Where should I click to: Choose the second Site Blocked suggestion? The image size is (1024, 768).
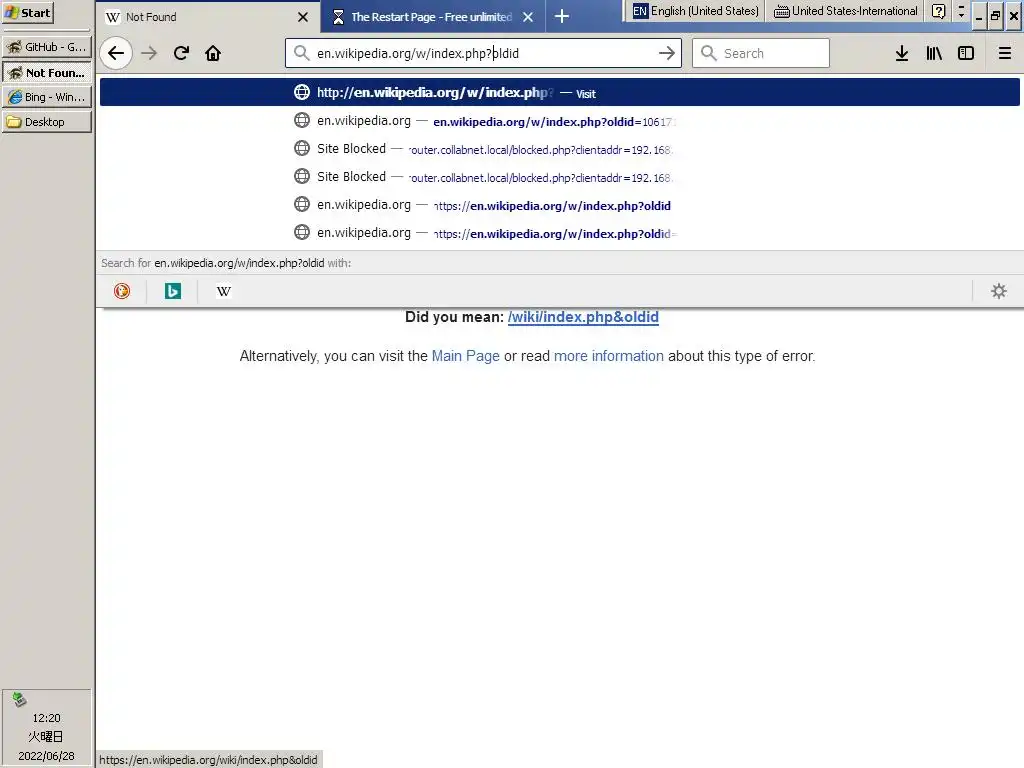click(560, 178)
